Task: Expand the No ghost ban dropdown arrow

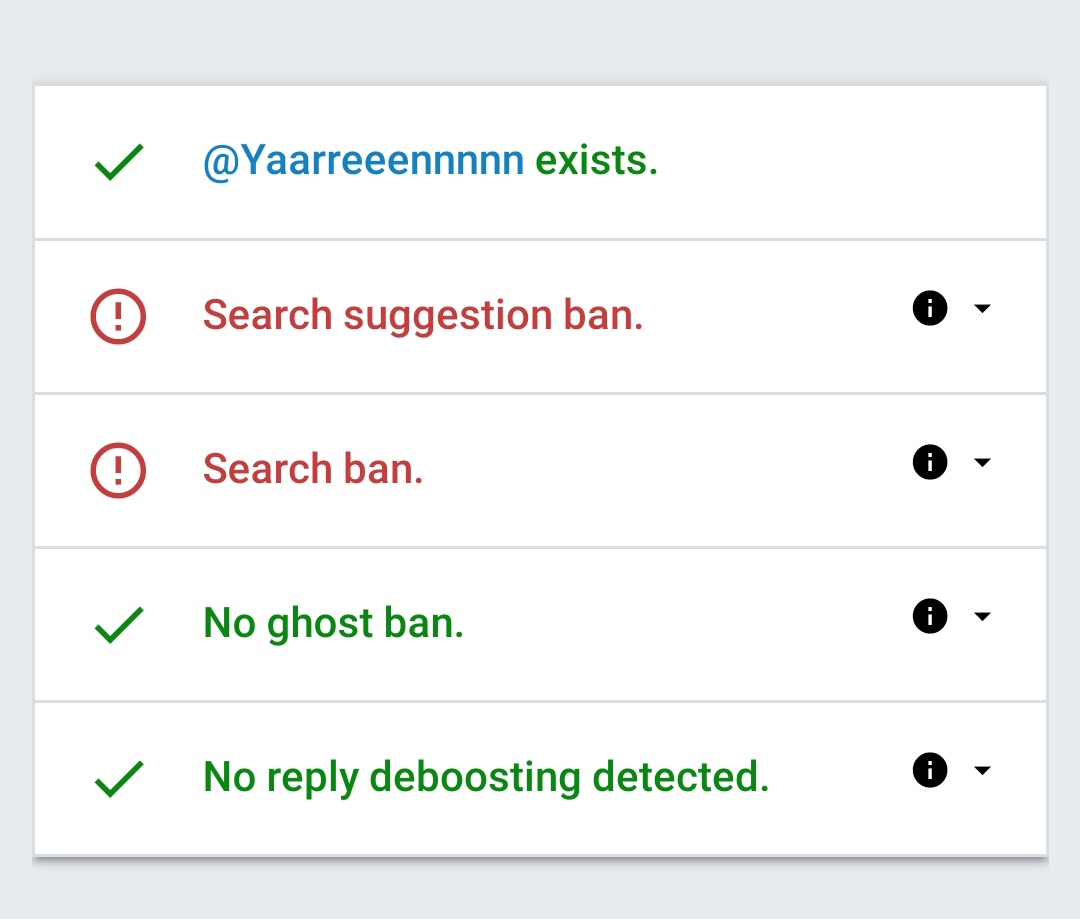Action: click(x=982, y=616)
